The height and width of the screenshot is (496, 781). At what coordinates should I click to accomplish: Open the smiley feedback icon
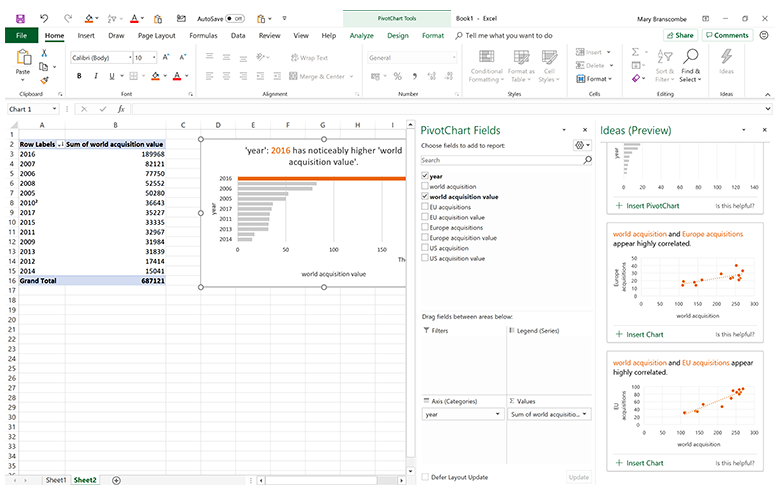click(764, 35)
